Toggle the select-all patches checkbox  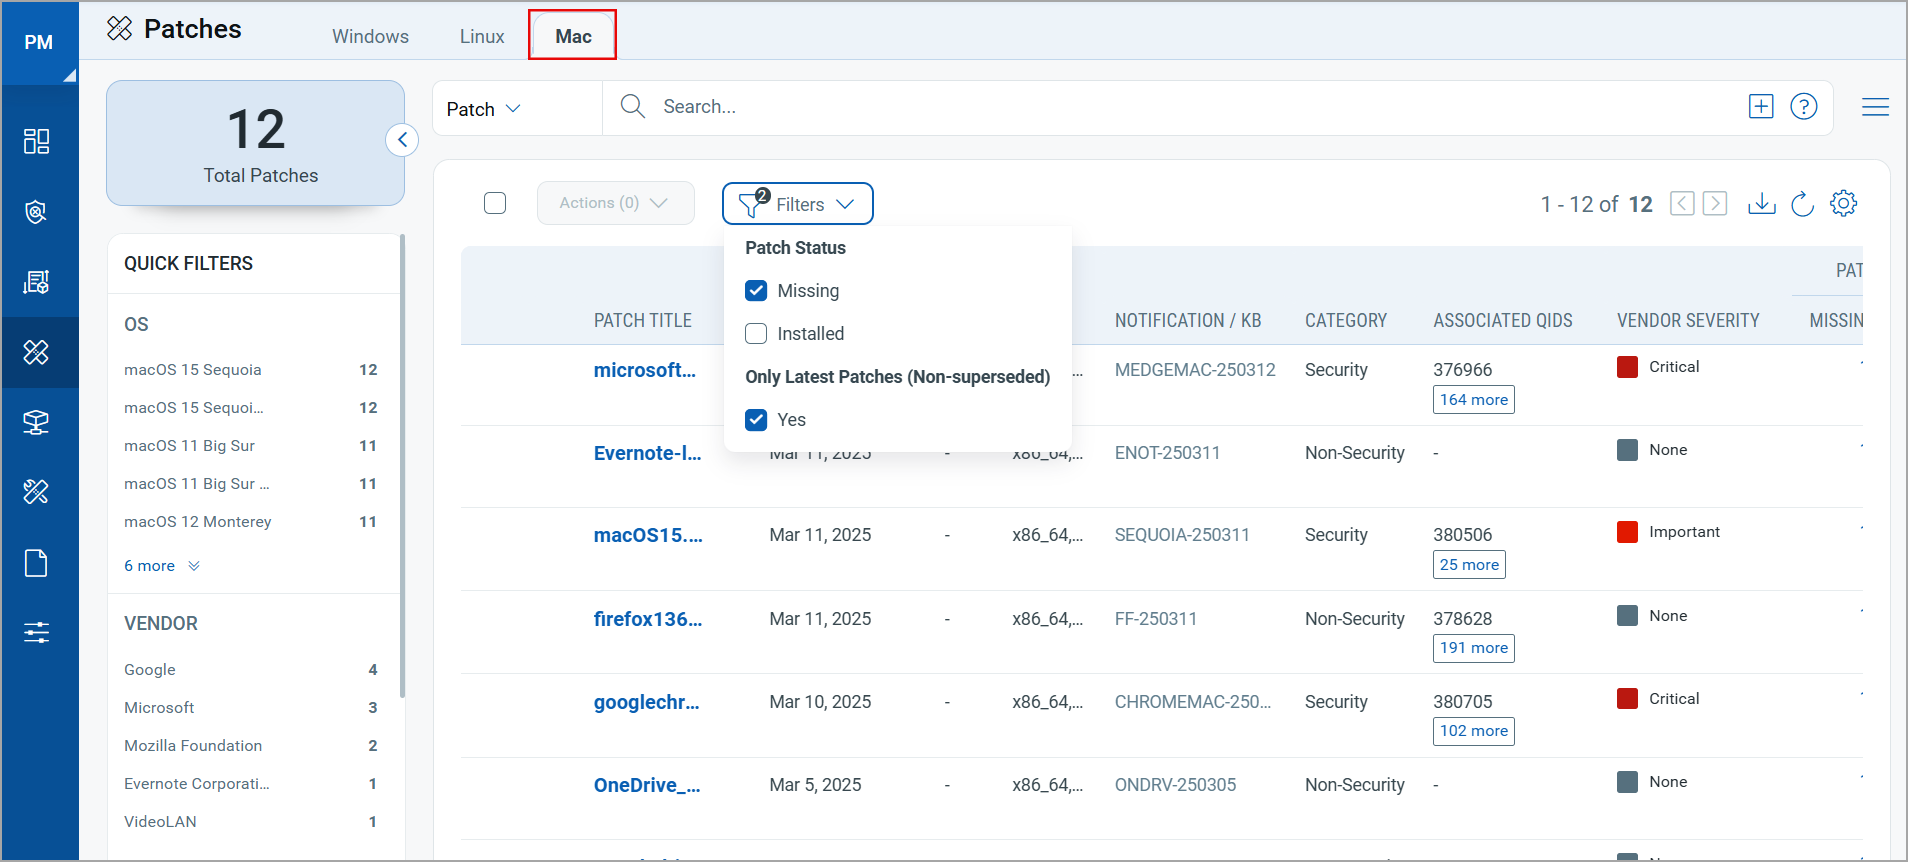click(495, 204)
